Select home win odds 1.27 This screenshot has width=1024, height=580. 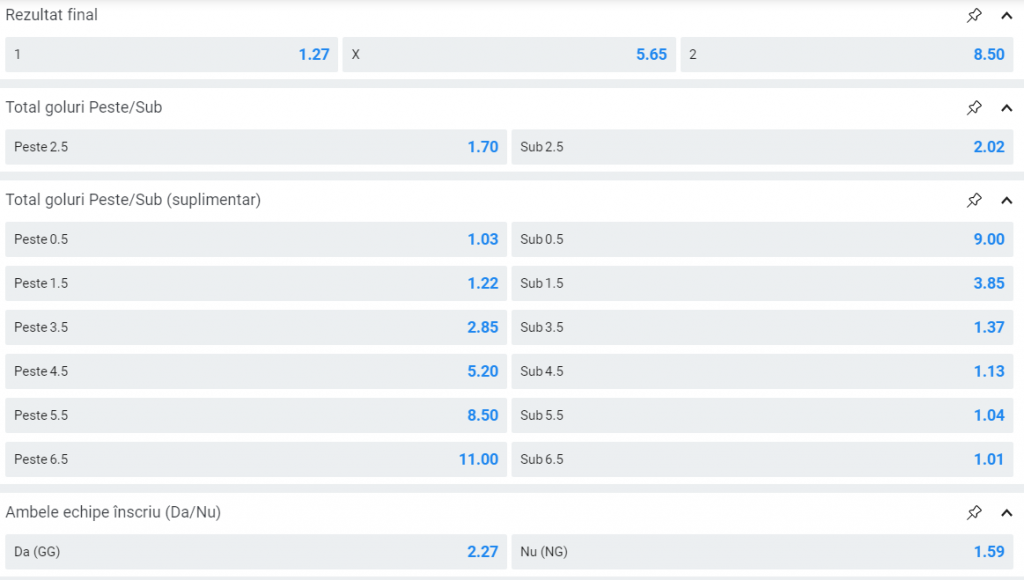(x=171, y=54)
